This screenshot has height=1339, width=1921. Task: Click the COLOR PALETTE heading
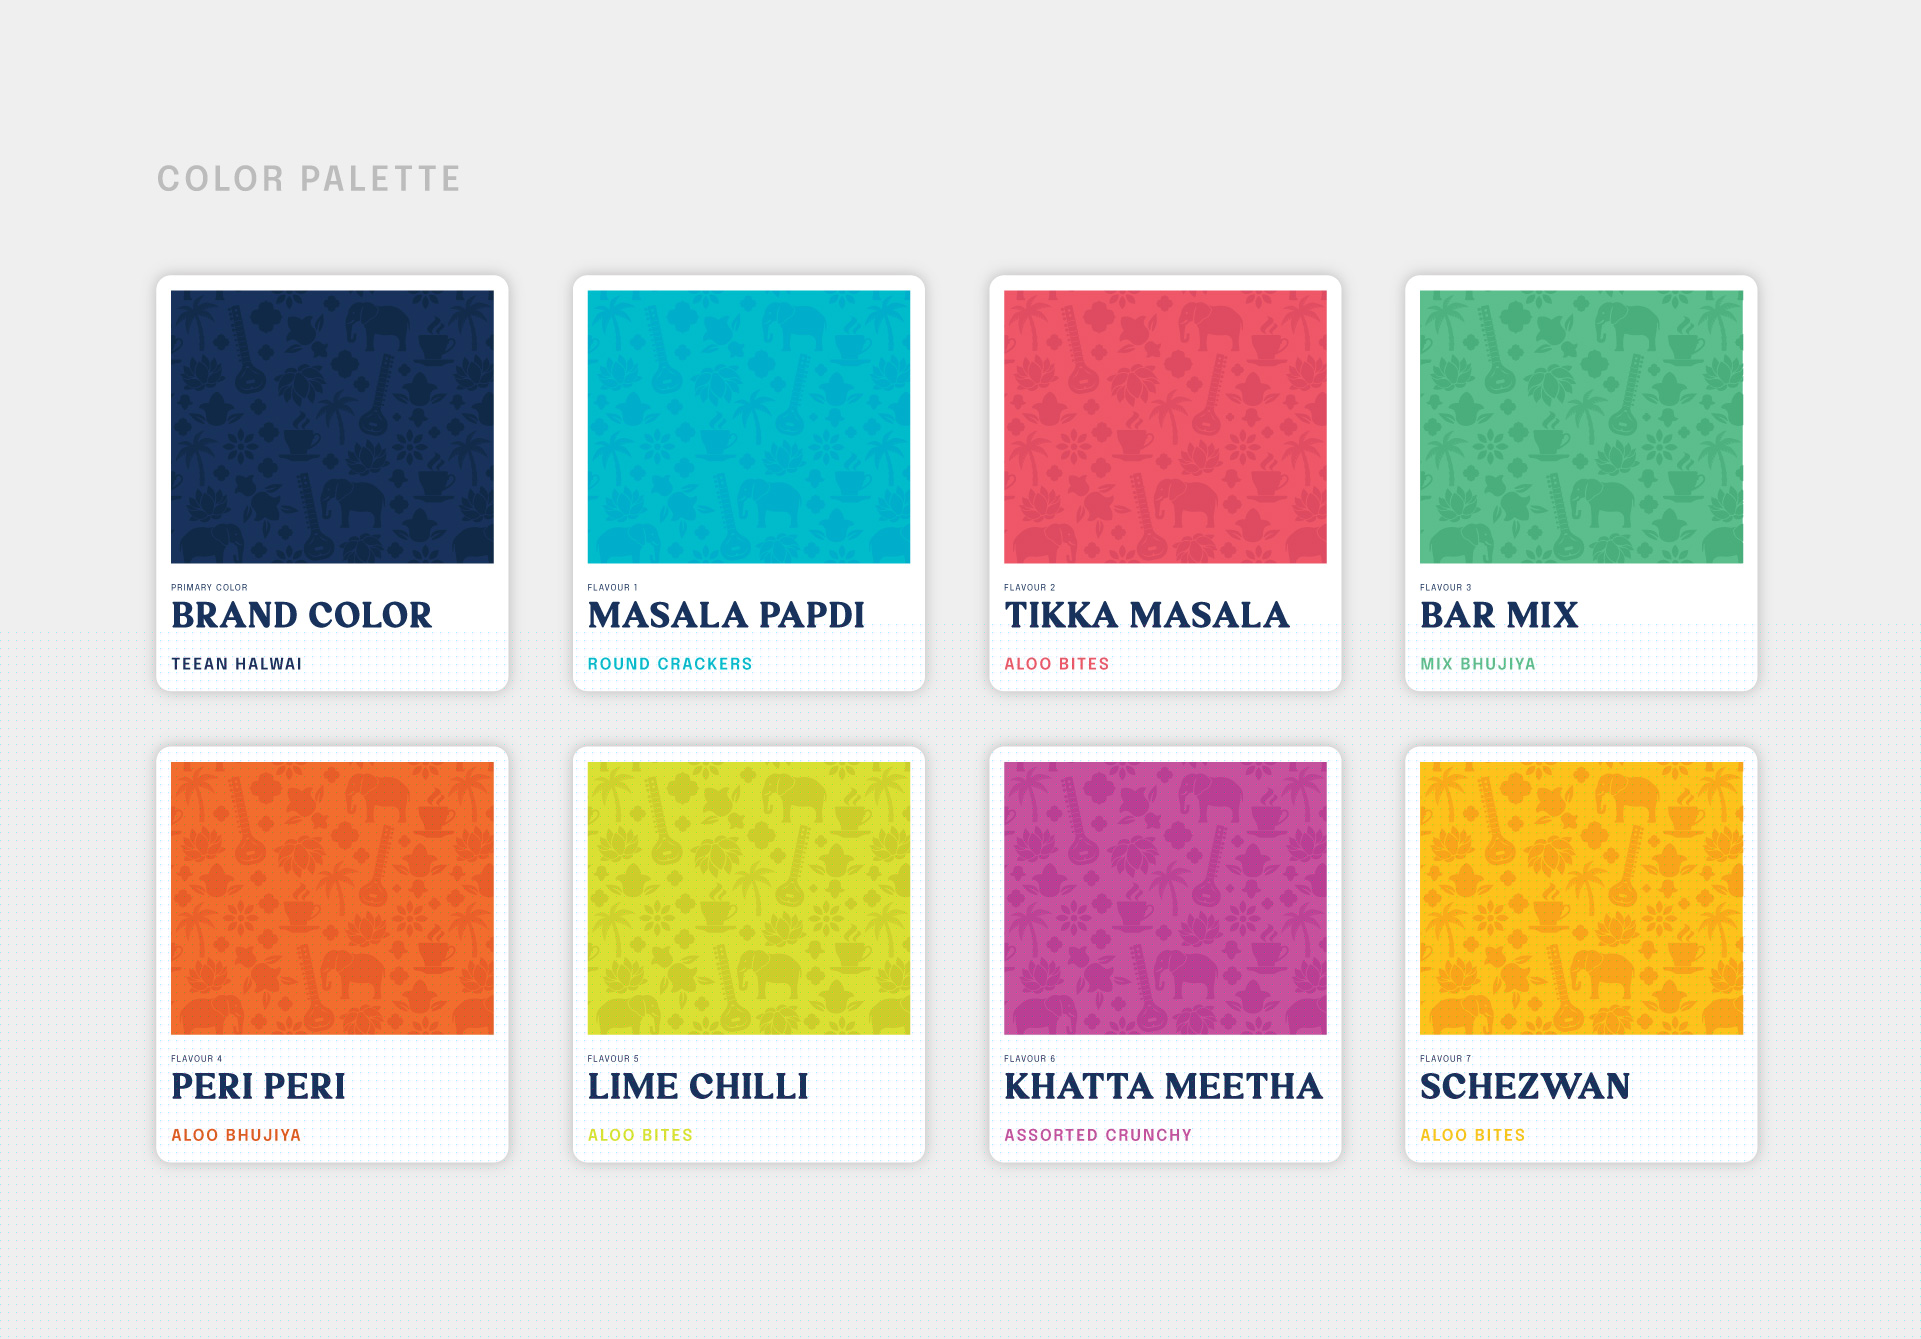[309, 179]
